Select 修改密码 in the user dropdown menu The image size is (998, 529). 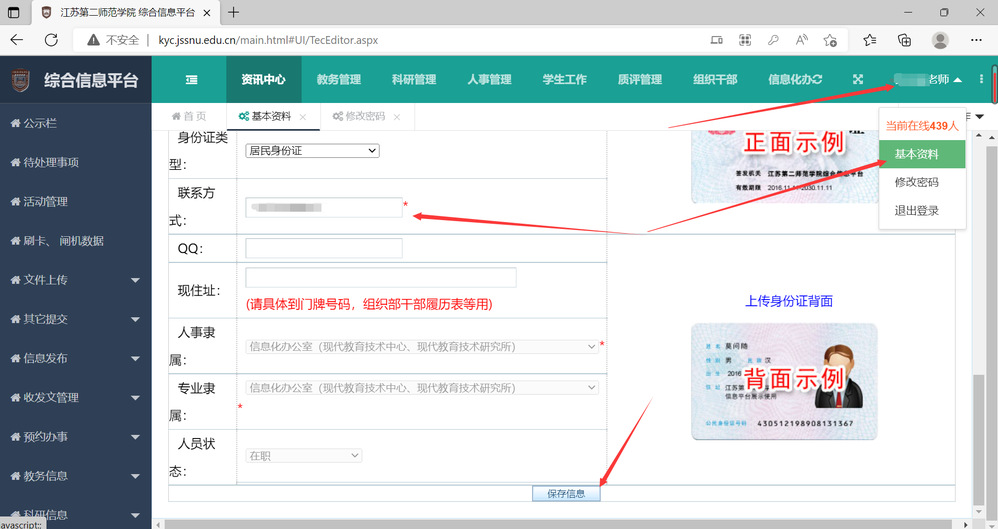coord(916,183)
